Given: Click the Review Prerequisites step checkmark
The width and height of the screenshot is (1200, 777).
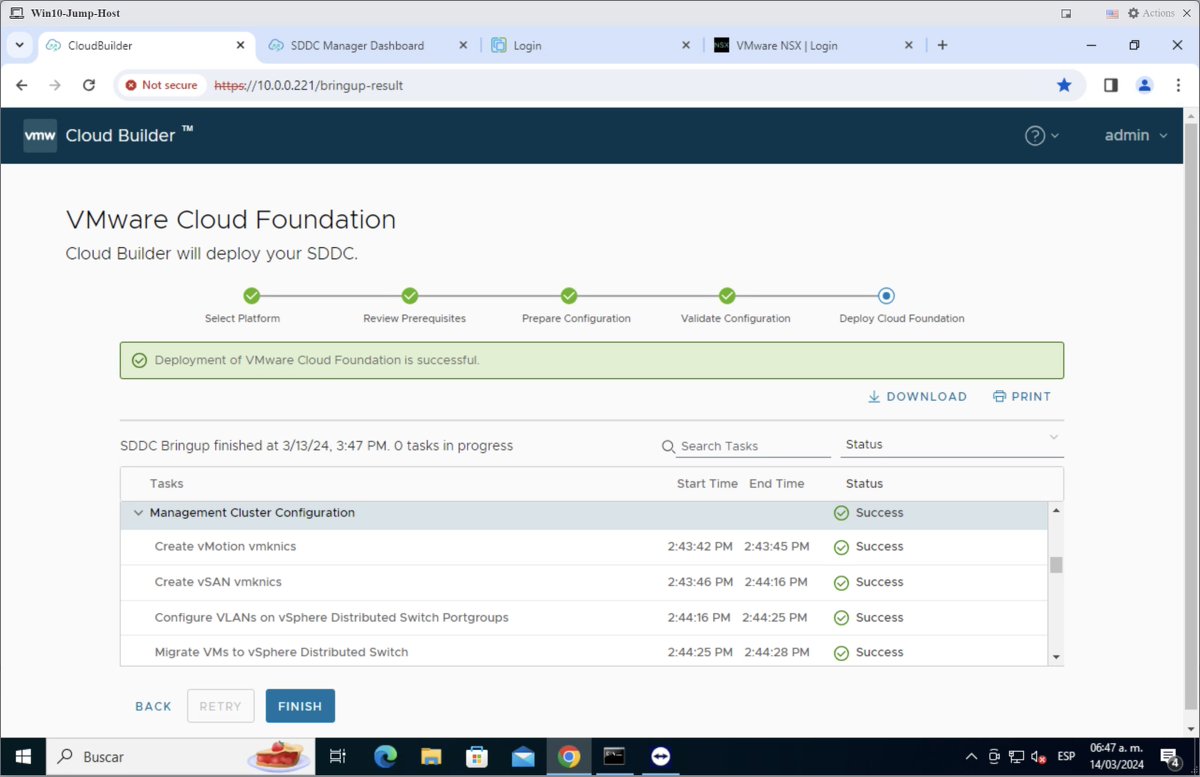Looking at the screenshot, I should pyautogui.click(x=410, y=296).
